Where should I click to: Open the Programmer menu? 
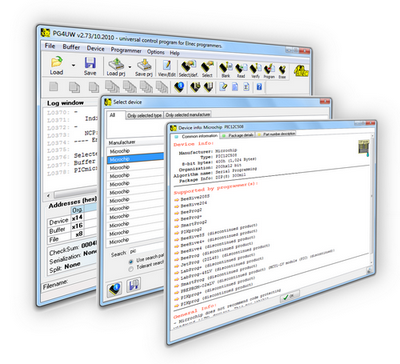coord(126,50)
